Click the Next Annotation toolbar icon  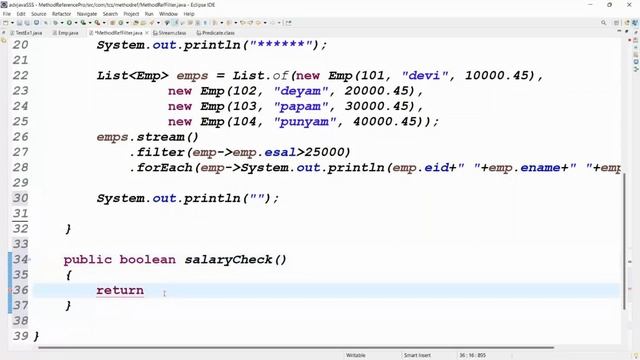click(x=215, y=23)
